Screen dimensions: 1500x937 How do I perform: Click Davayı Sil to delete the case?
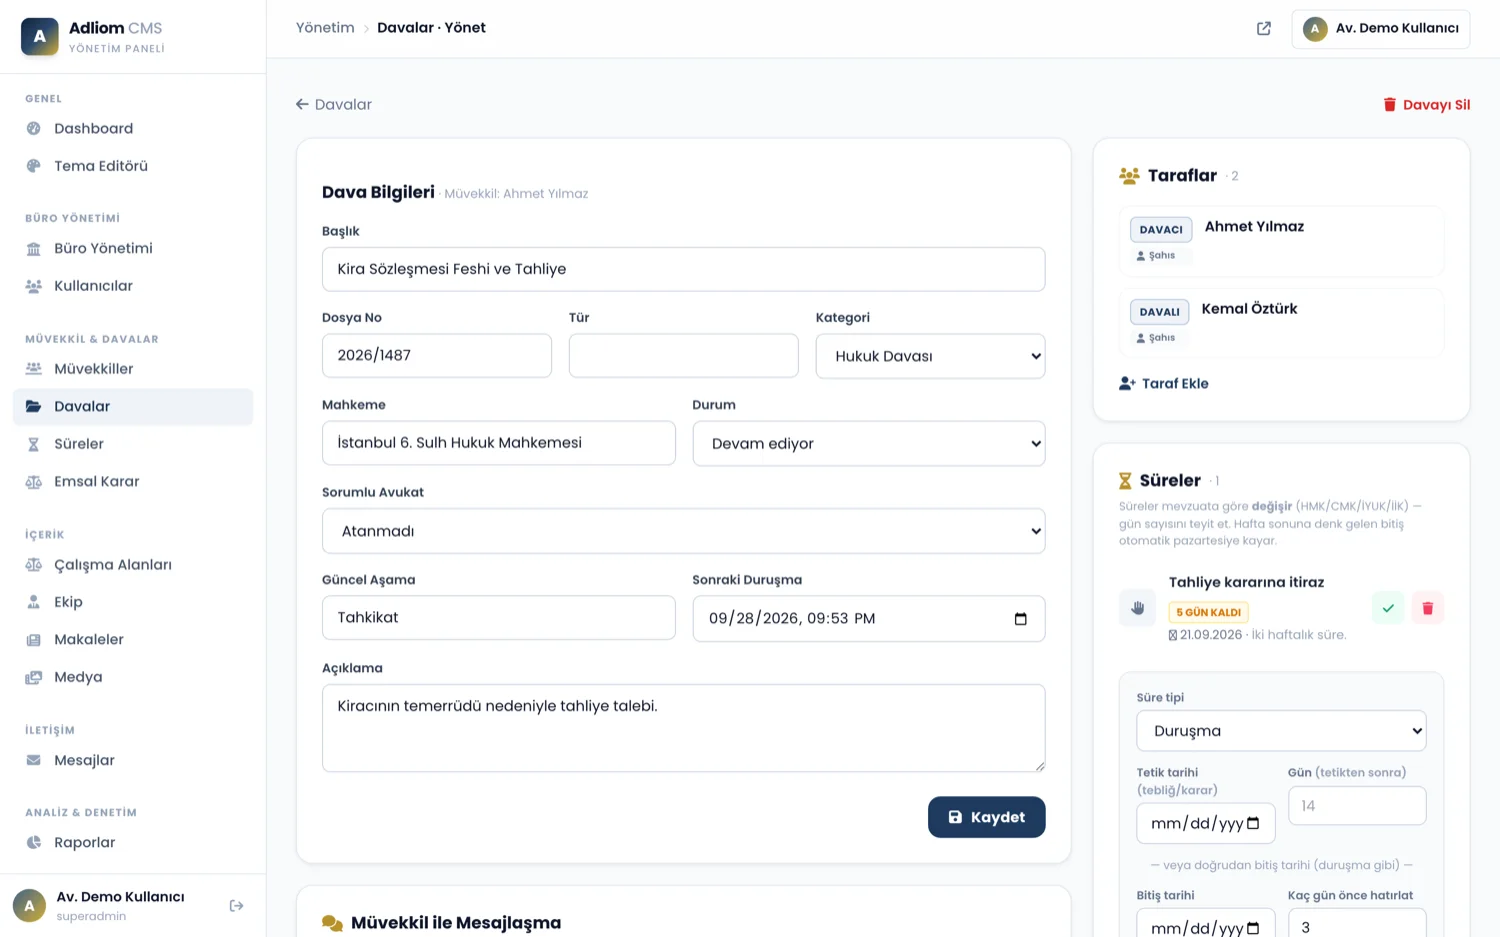1426,105
